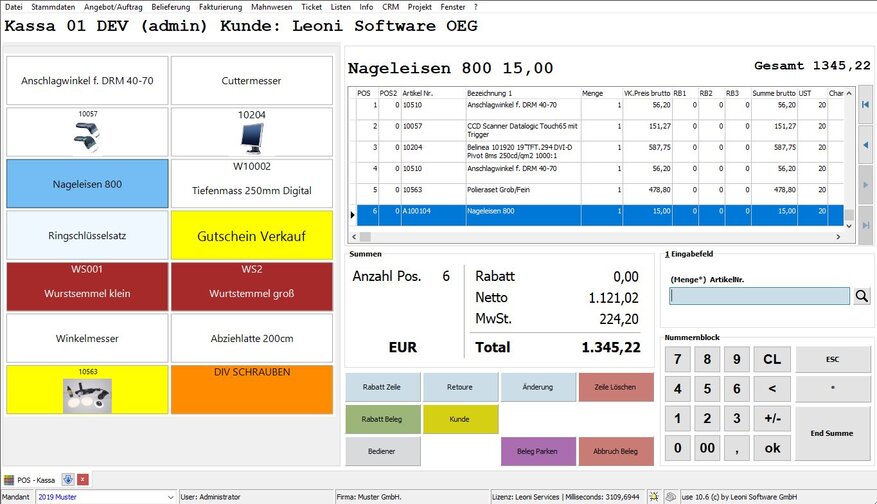Choose the Polierset product tile 10563
Image resolution: width=877 pixels, height=504 pixels.
(87, 389)
